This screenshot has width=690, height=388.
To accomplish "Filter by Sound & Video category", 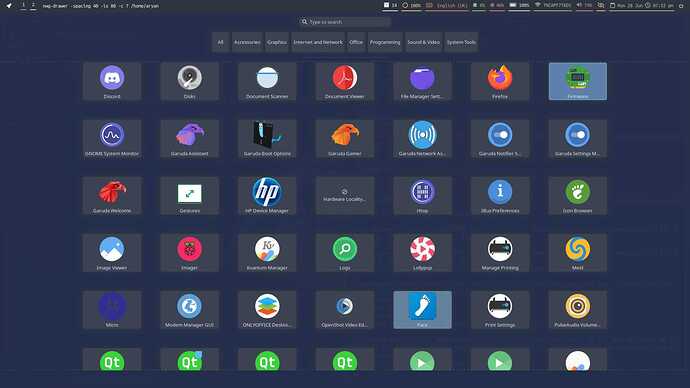I will tap(423, 42).
